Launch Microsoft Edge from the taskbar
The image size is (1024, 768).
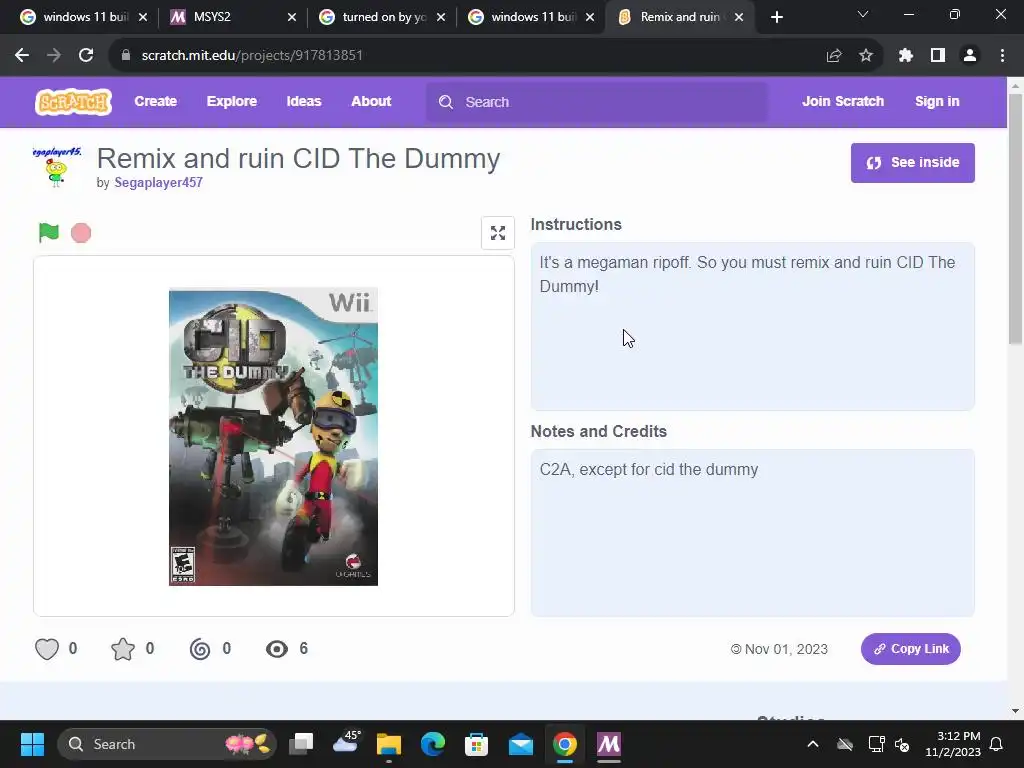432,744
